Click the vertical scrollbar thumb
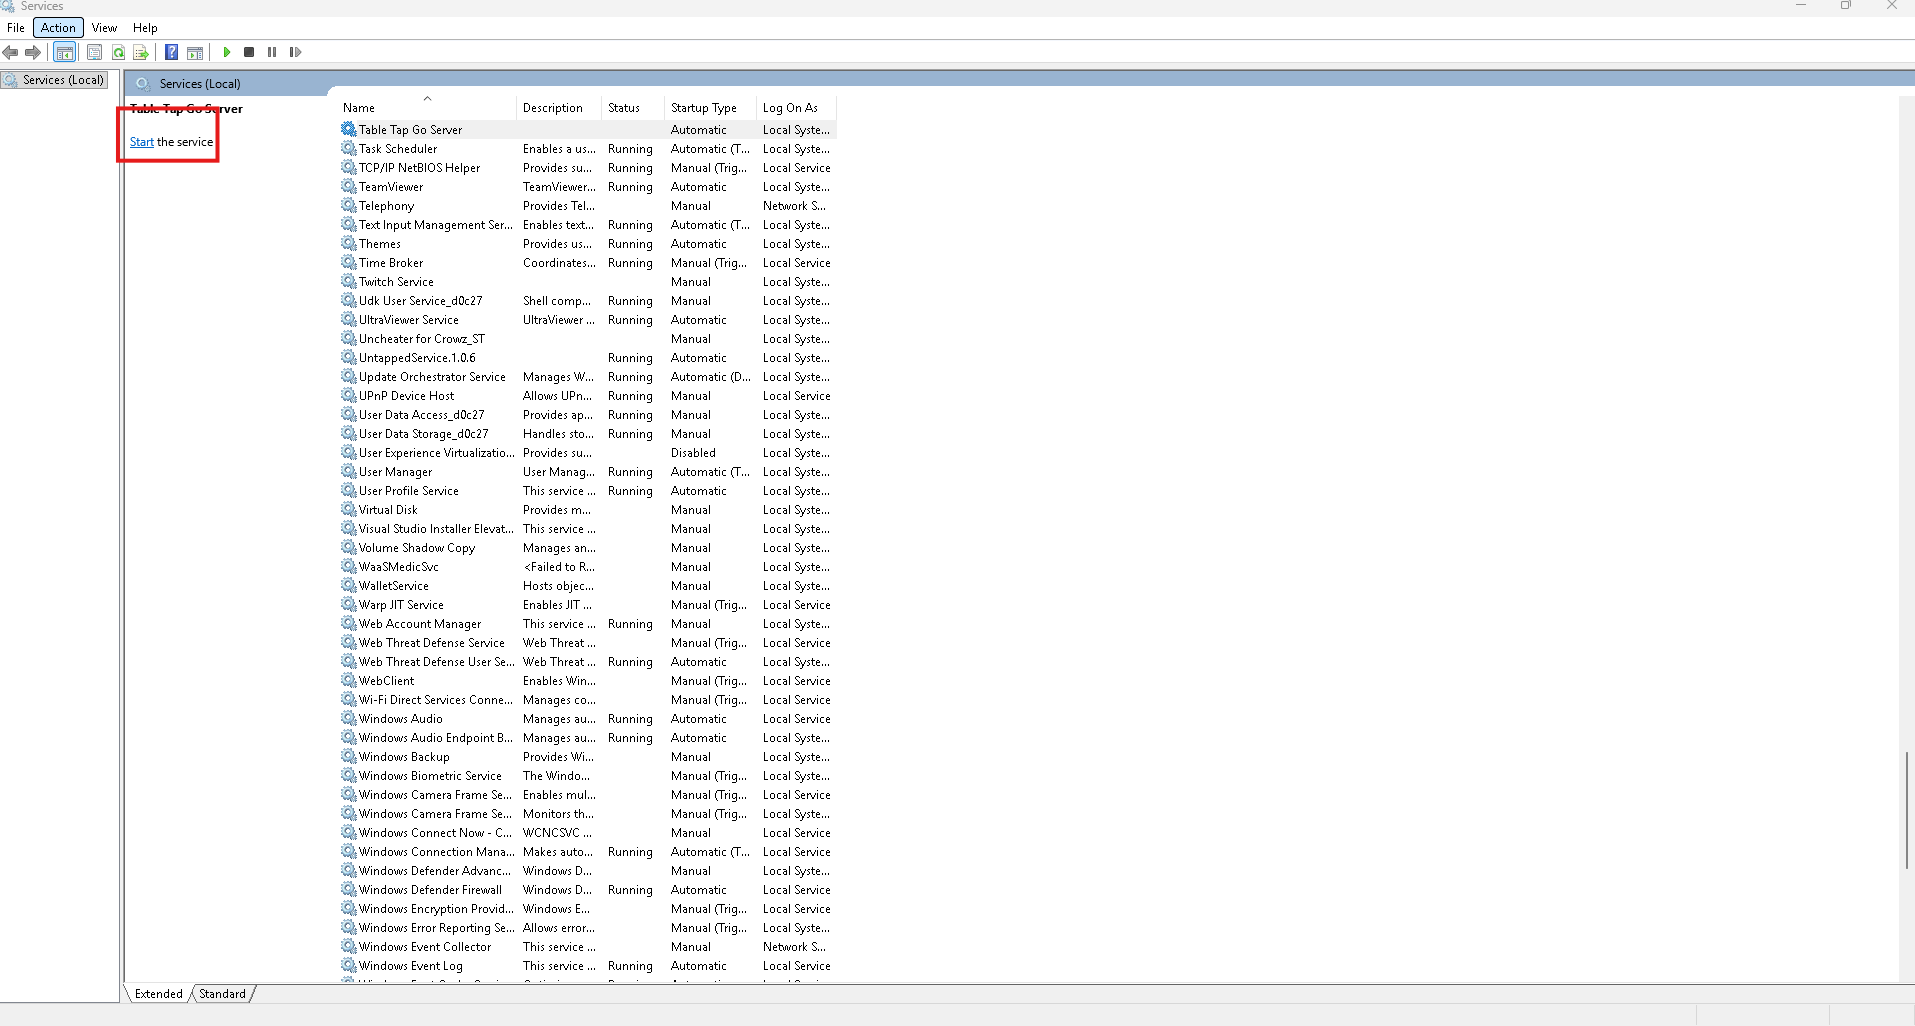The width and height of the screenshot is (1915, 1026). tap(1906, 810)
